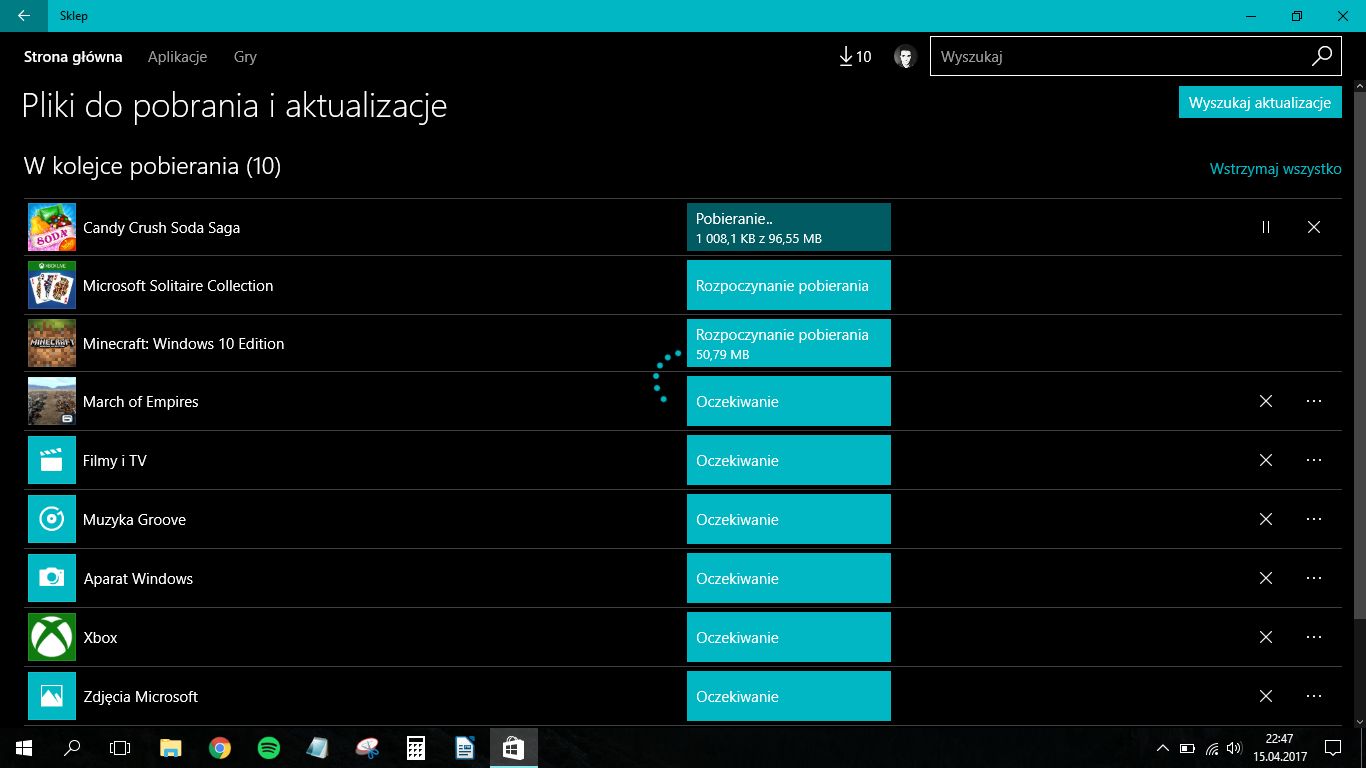The image size is (1366, 768).
Task: Open taskbar search magnifier
Action: pos(72,747)
